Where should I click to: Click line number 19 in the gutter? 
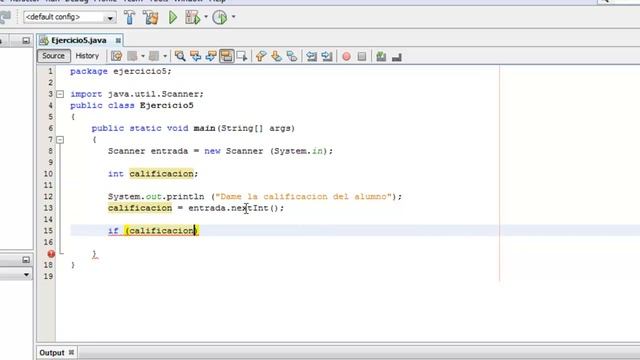click(x=48, y=276)
